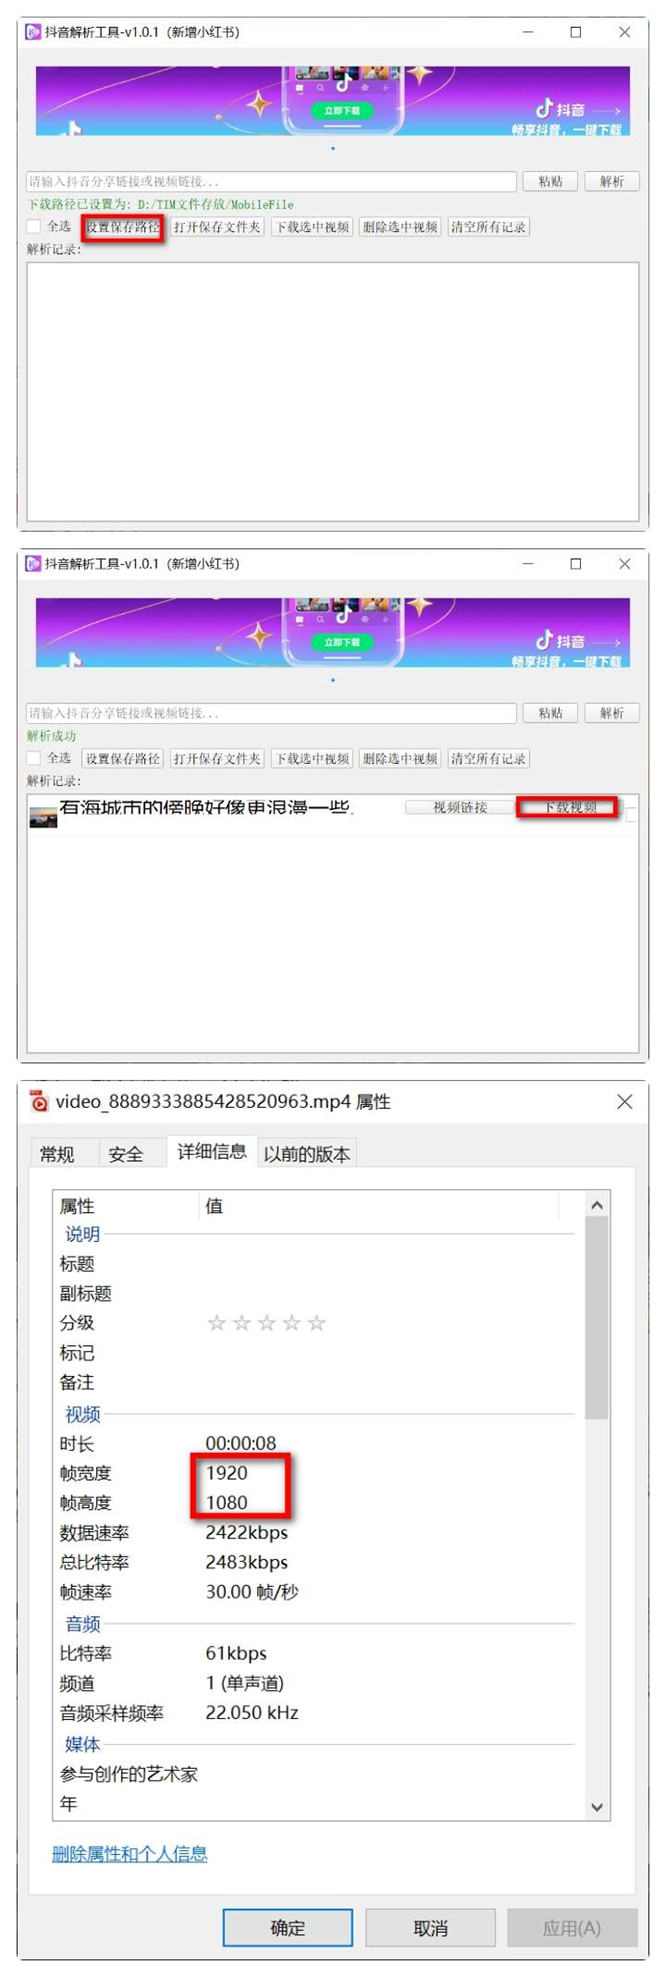Click the third rating star in 分级
Viewport: 666px width, 1977px height.
coord(266,1323)
